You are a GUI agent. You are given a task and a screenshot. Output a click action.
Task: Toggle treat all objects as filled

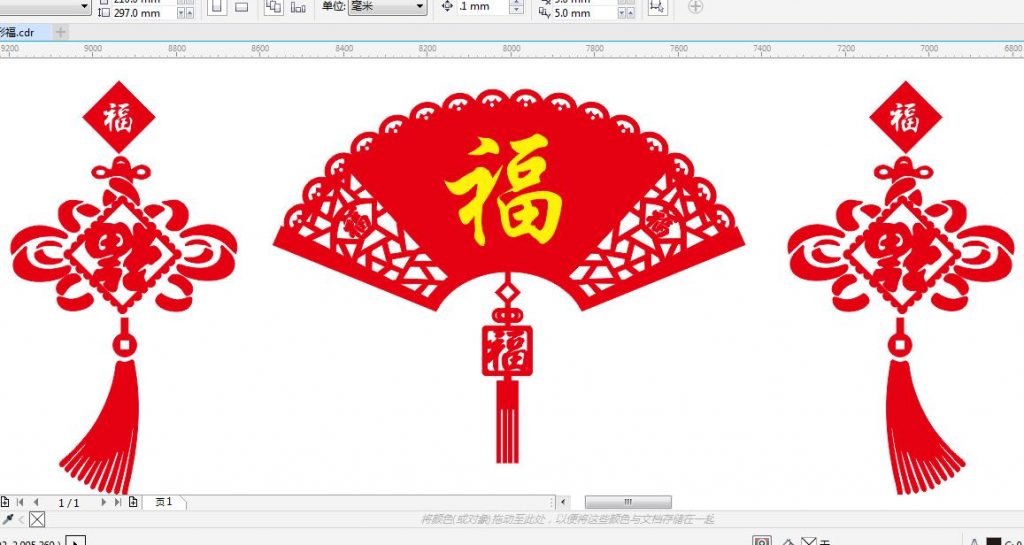click(x=658, y=7)
